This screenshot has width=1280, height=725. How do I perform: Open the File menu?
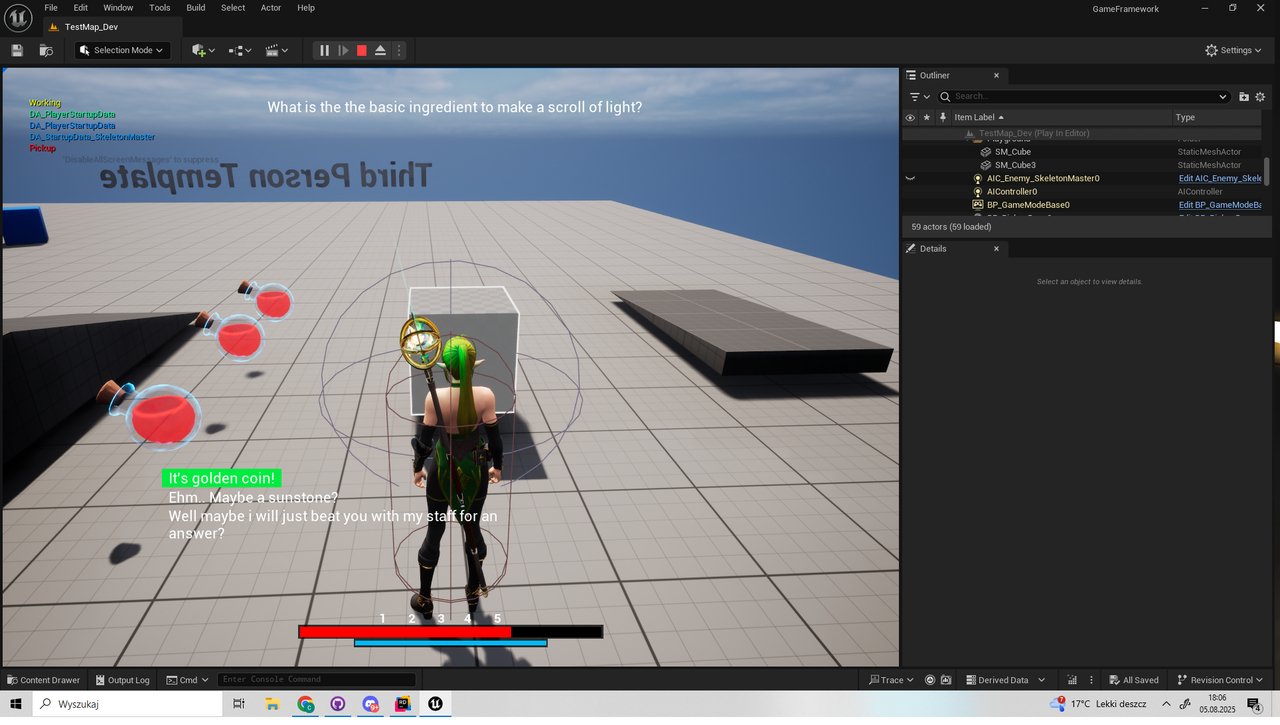point(51,7)
